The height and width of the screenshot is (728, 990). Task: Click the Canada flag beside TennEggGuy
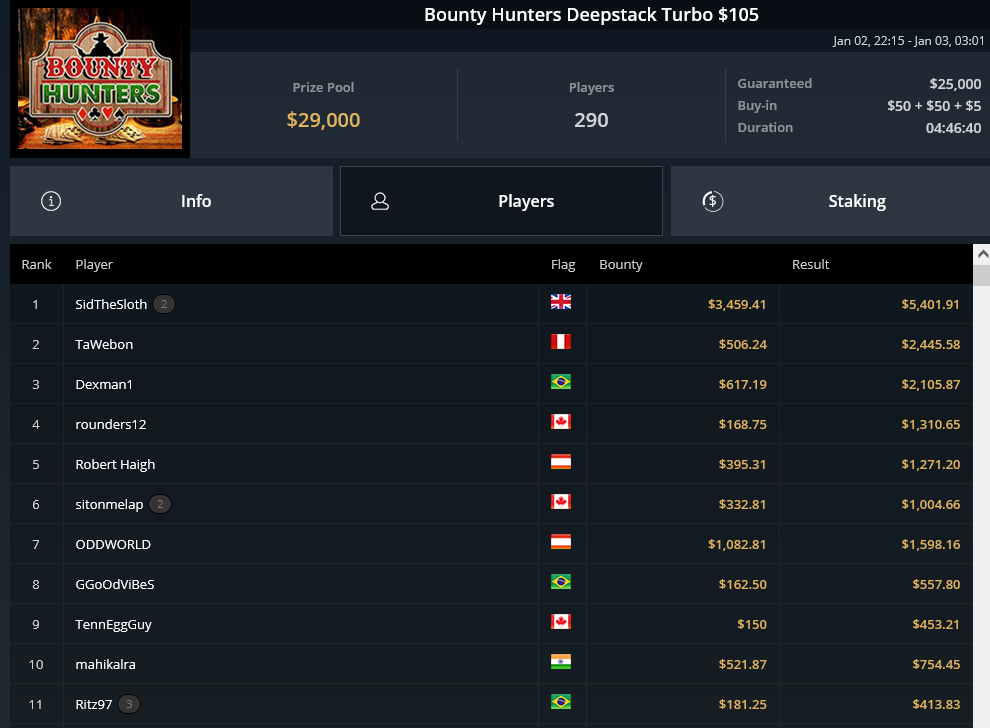click(x=561, y=621)
